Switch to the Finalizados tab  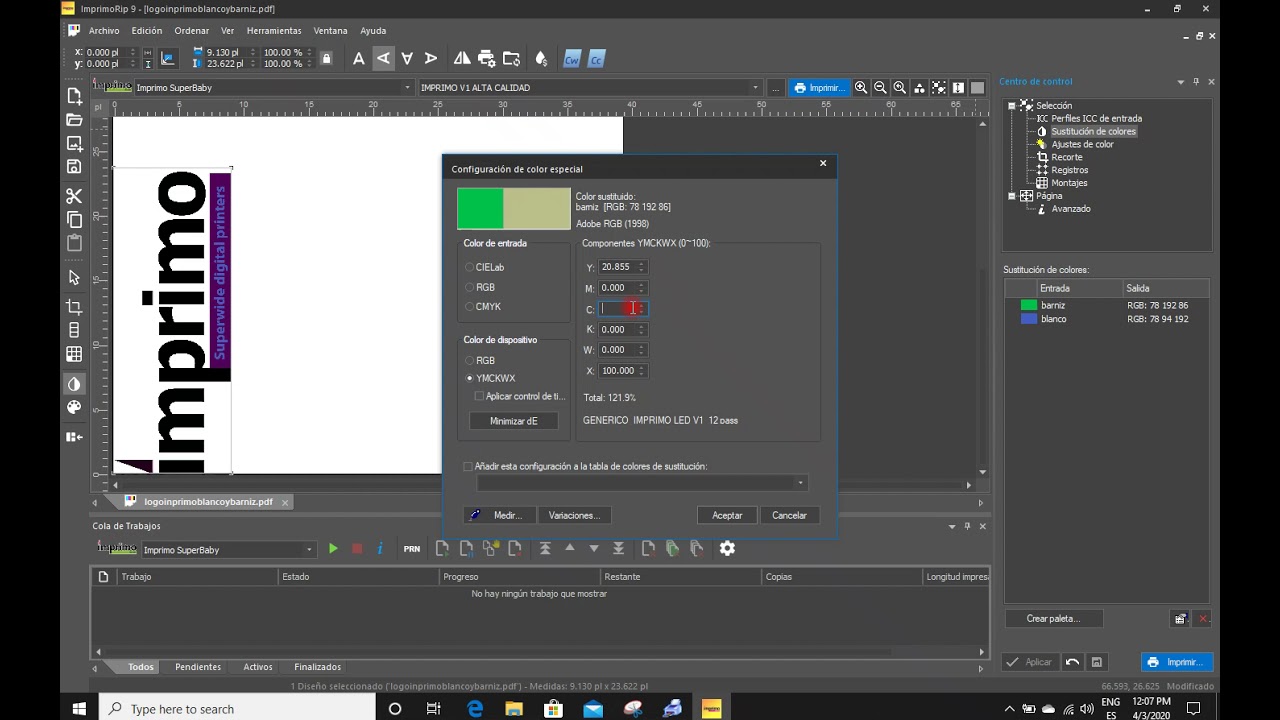click(x=318, y=667)
